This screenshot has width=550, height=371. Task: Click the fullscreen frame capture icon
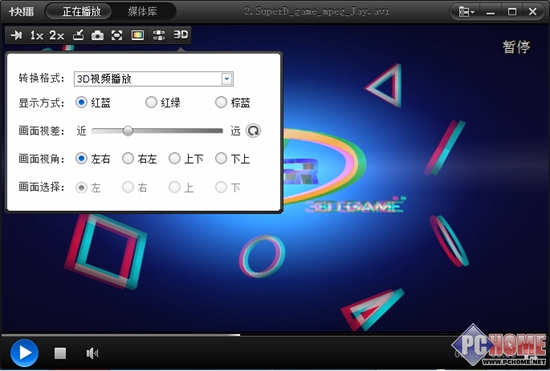(x=117, y=35)
